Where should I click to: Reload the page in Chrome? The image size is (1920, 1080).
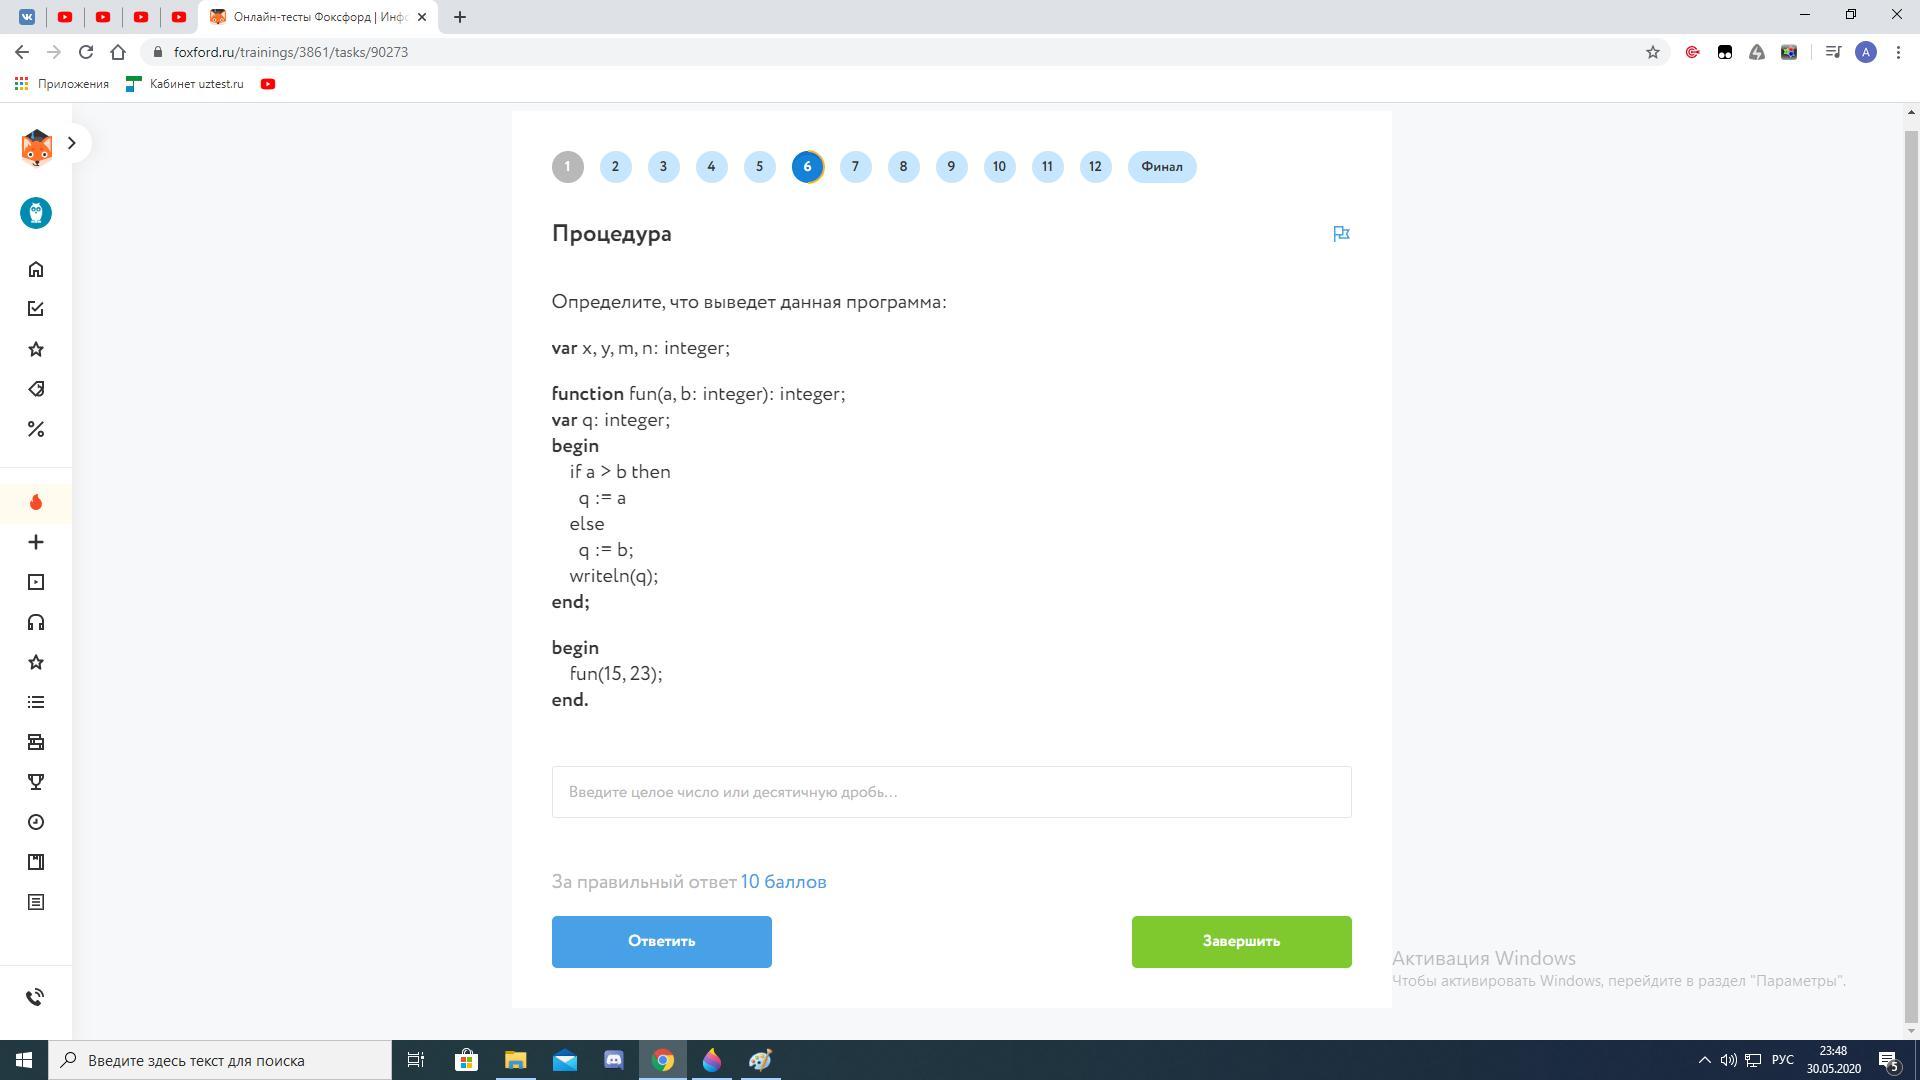(86, 52)
